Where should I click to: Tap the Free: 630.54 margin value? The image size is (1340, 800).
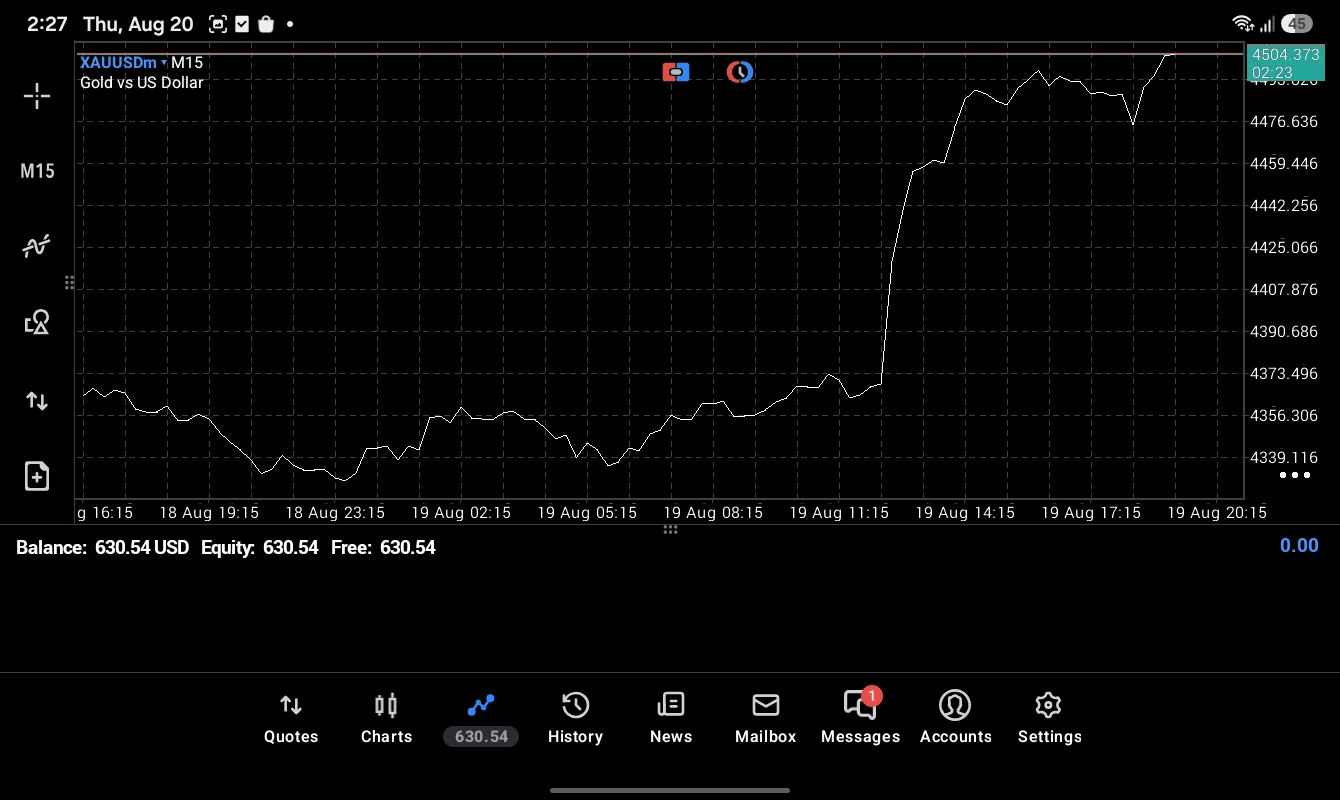(383, 547)
